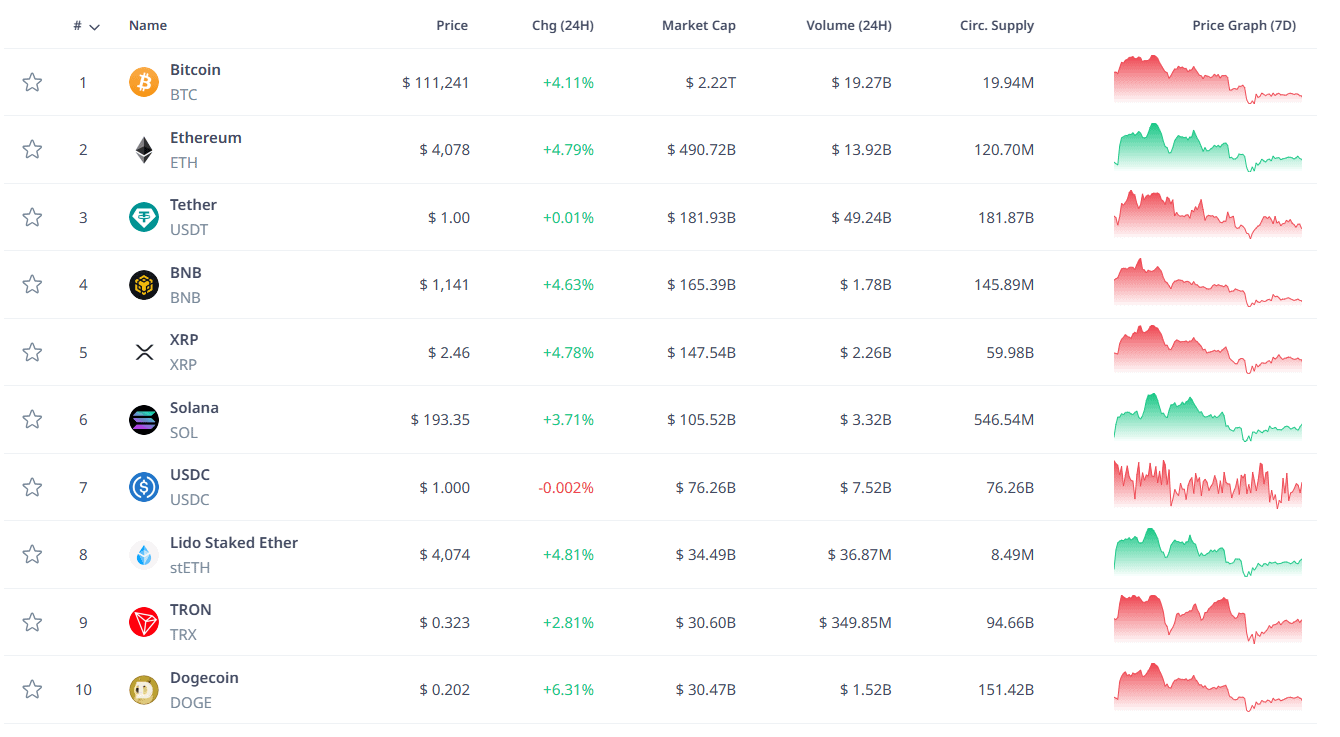1340x737 pixels.
Task: Sort by Chg (24H) column header
Action: coord(563,26)
